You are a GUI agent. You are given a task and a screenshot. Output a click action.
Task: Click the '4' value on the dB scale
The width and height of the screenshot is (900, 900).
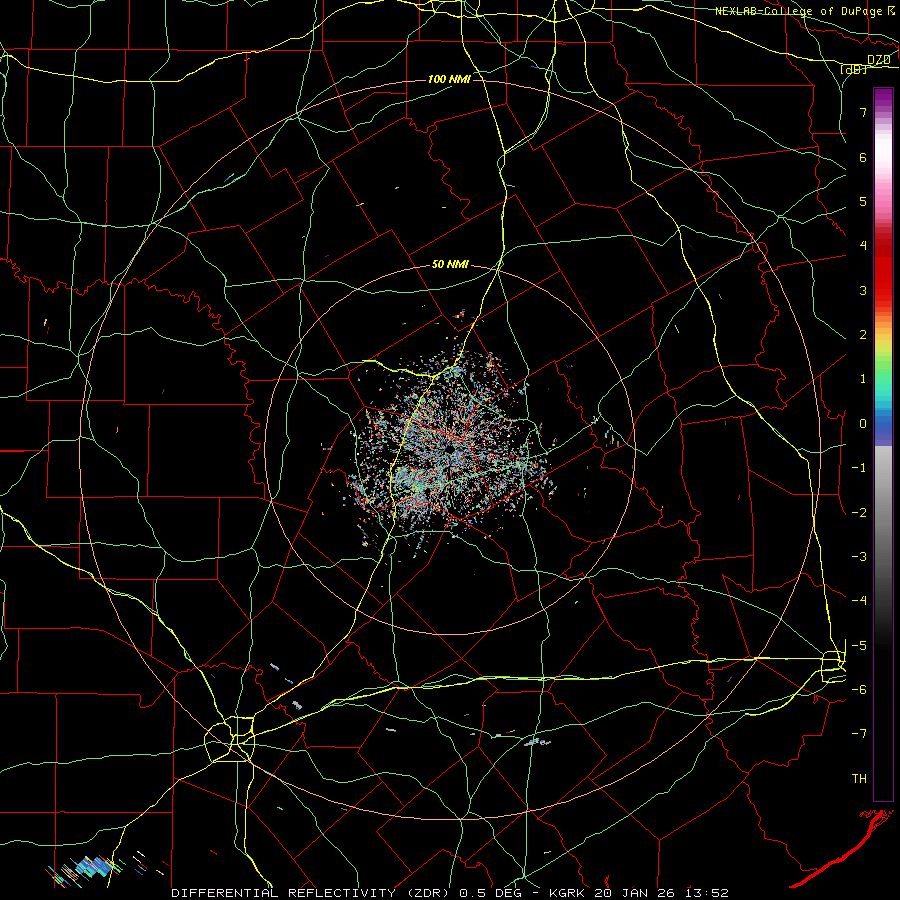point(863,246)
